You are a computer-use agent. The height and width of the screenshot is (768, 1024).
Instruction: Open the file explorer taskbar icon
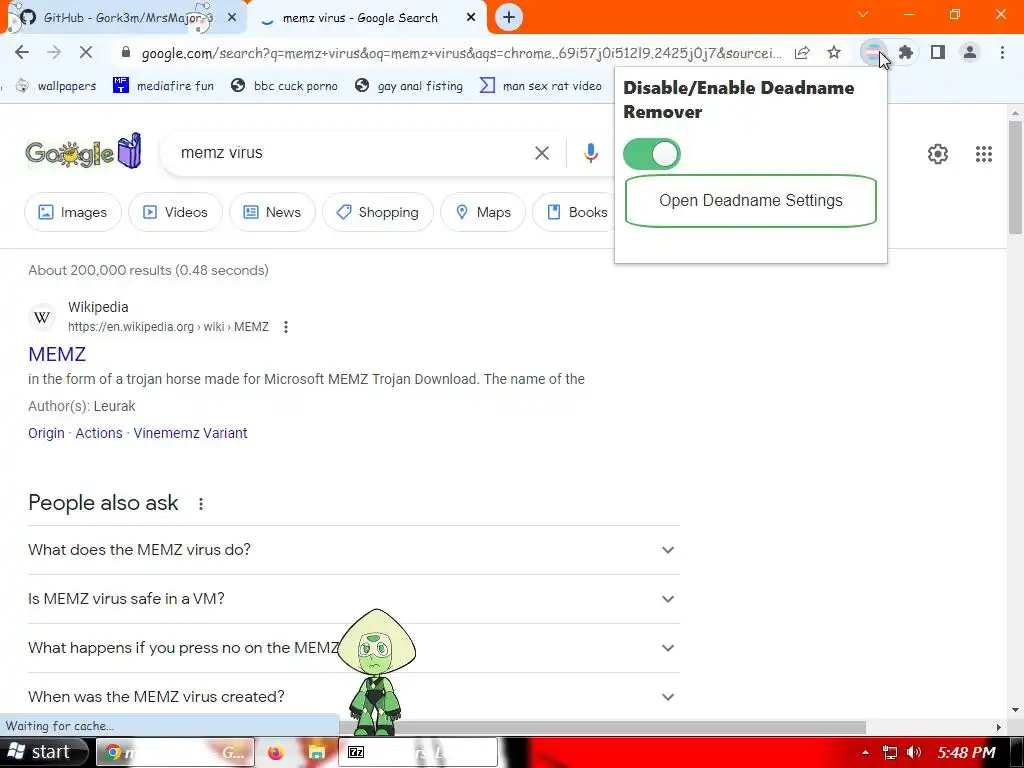(317, 752)
